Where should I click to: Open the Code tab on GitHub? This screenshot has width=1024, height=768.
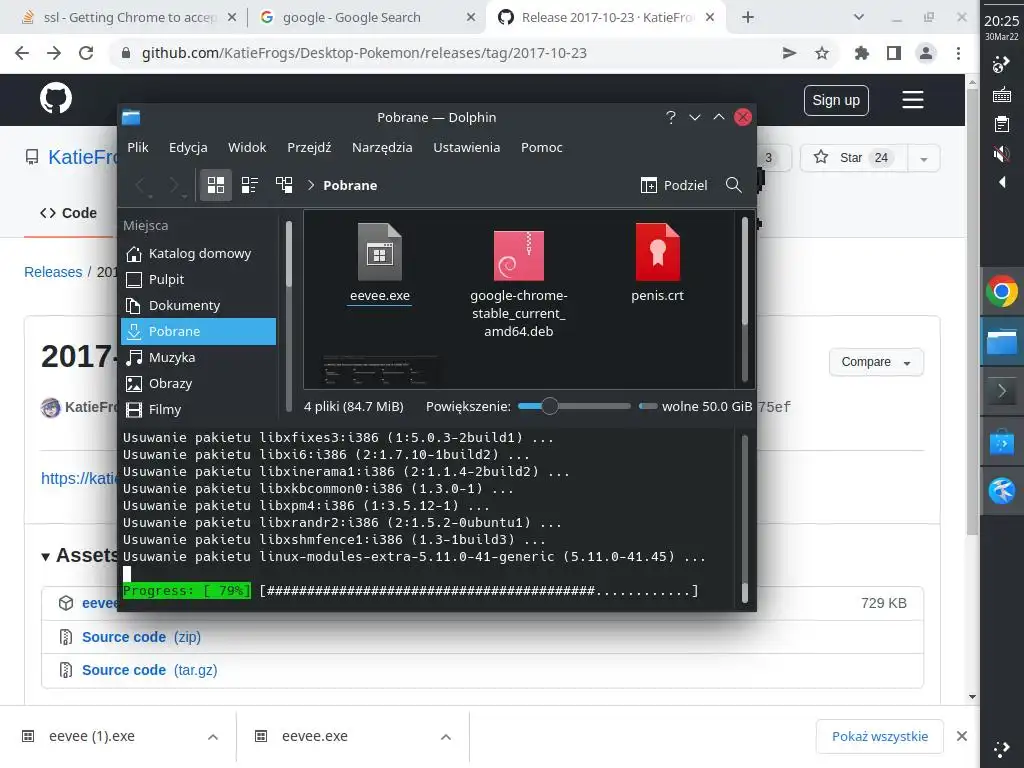[69, 214]
